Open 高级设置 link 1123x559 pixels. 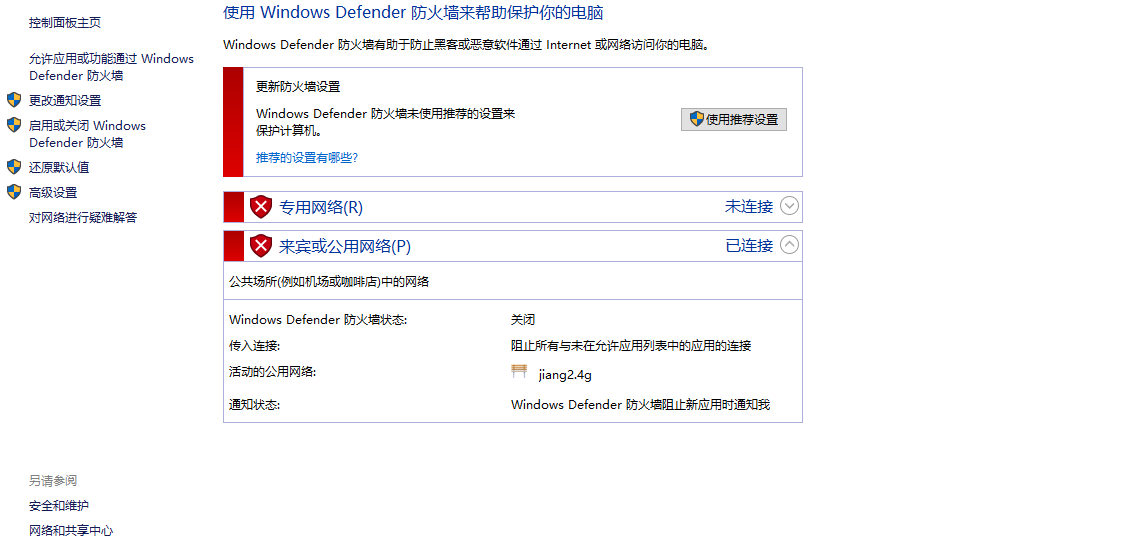pos(52,193)
